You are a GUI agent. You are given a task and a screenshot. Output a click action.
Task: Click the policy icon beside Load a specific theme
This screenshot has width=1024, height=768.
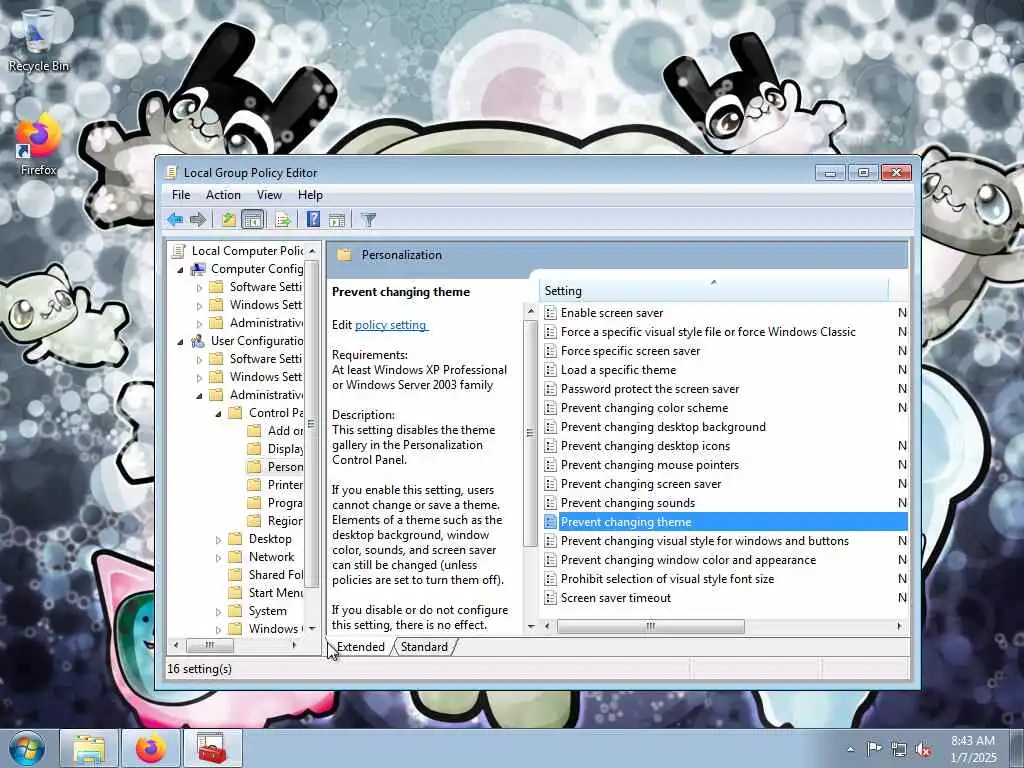(551, 370)
